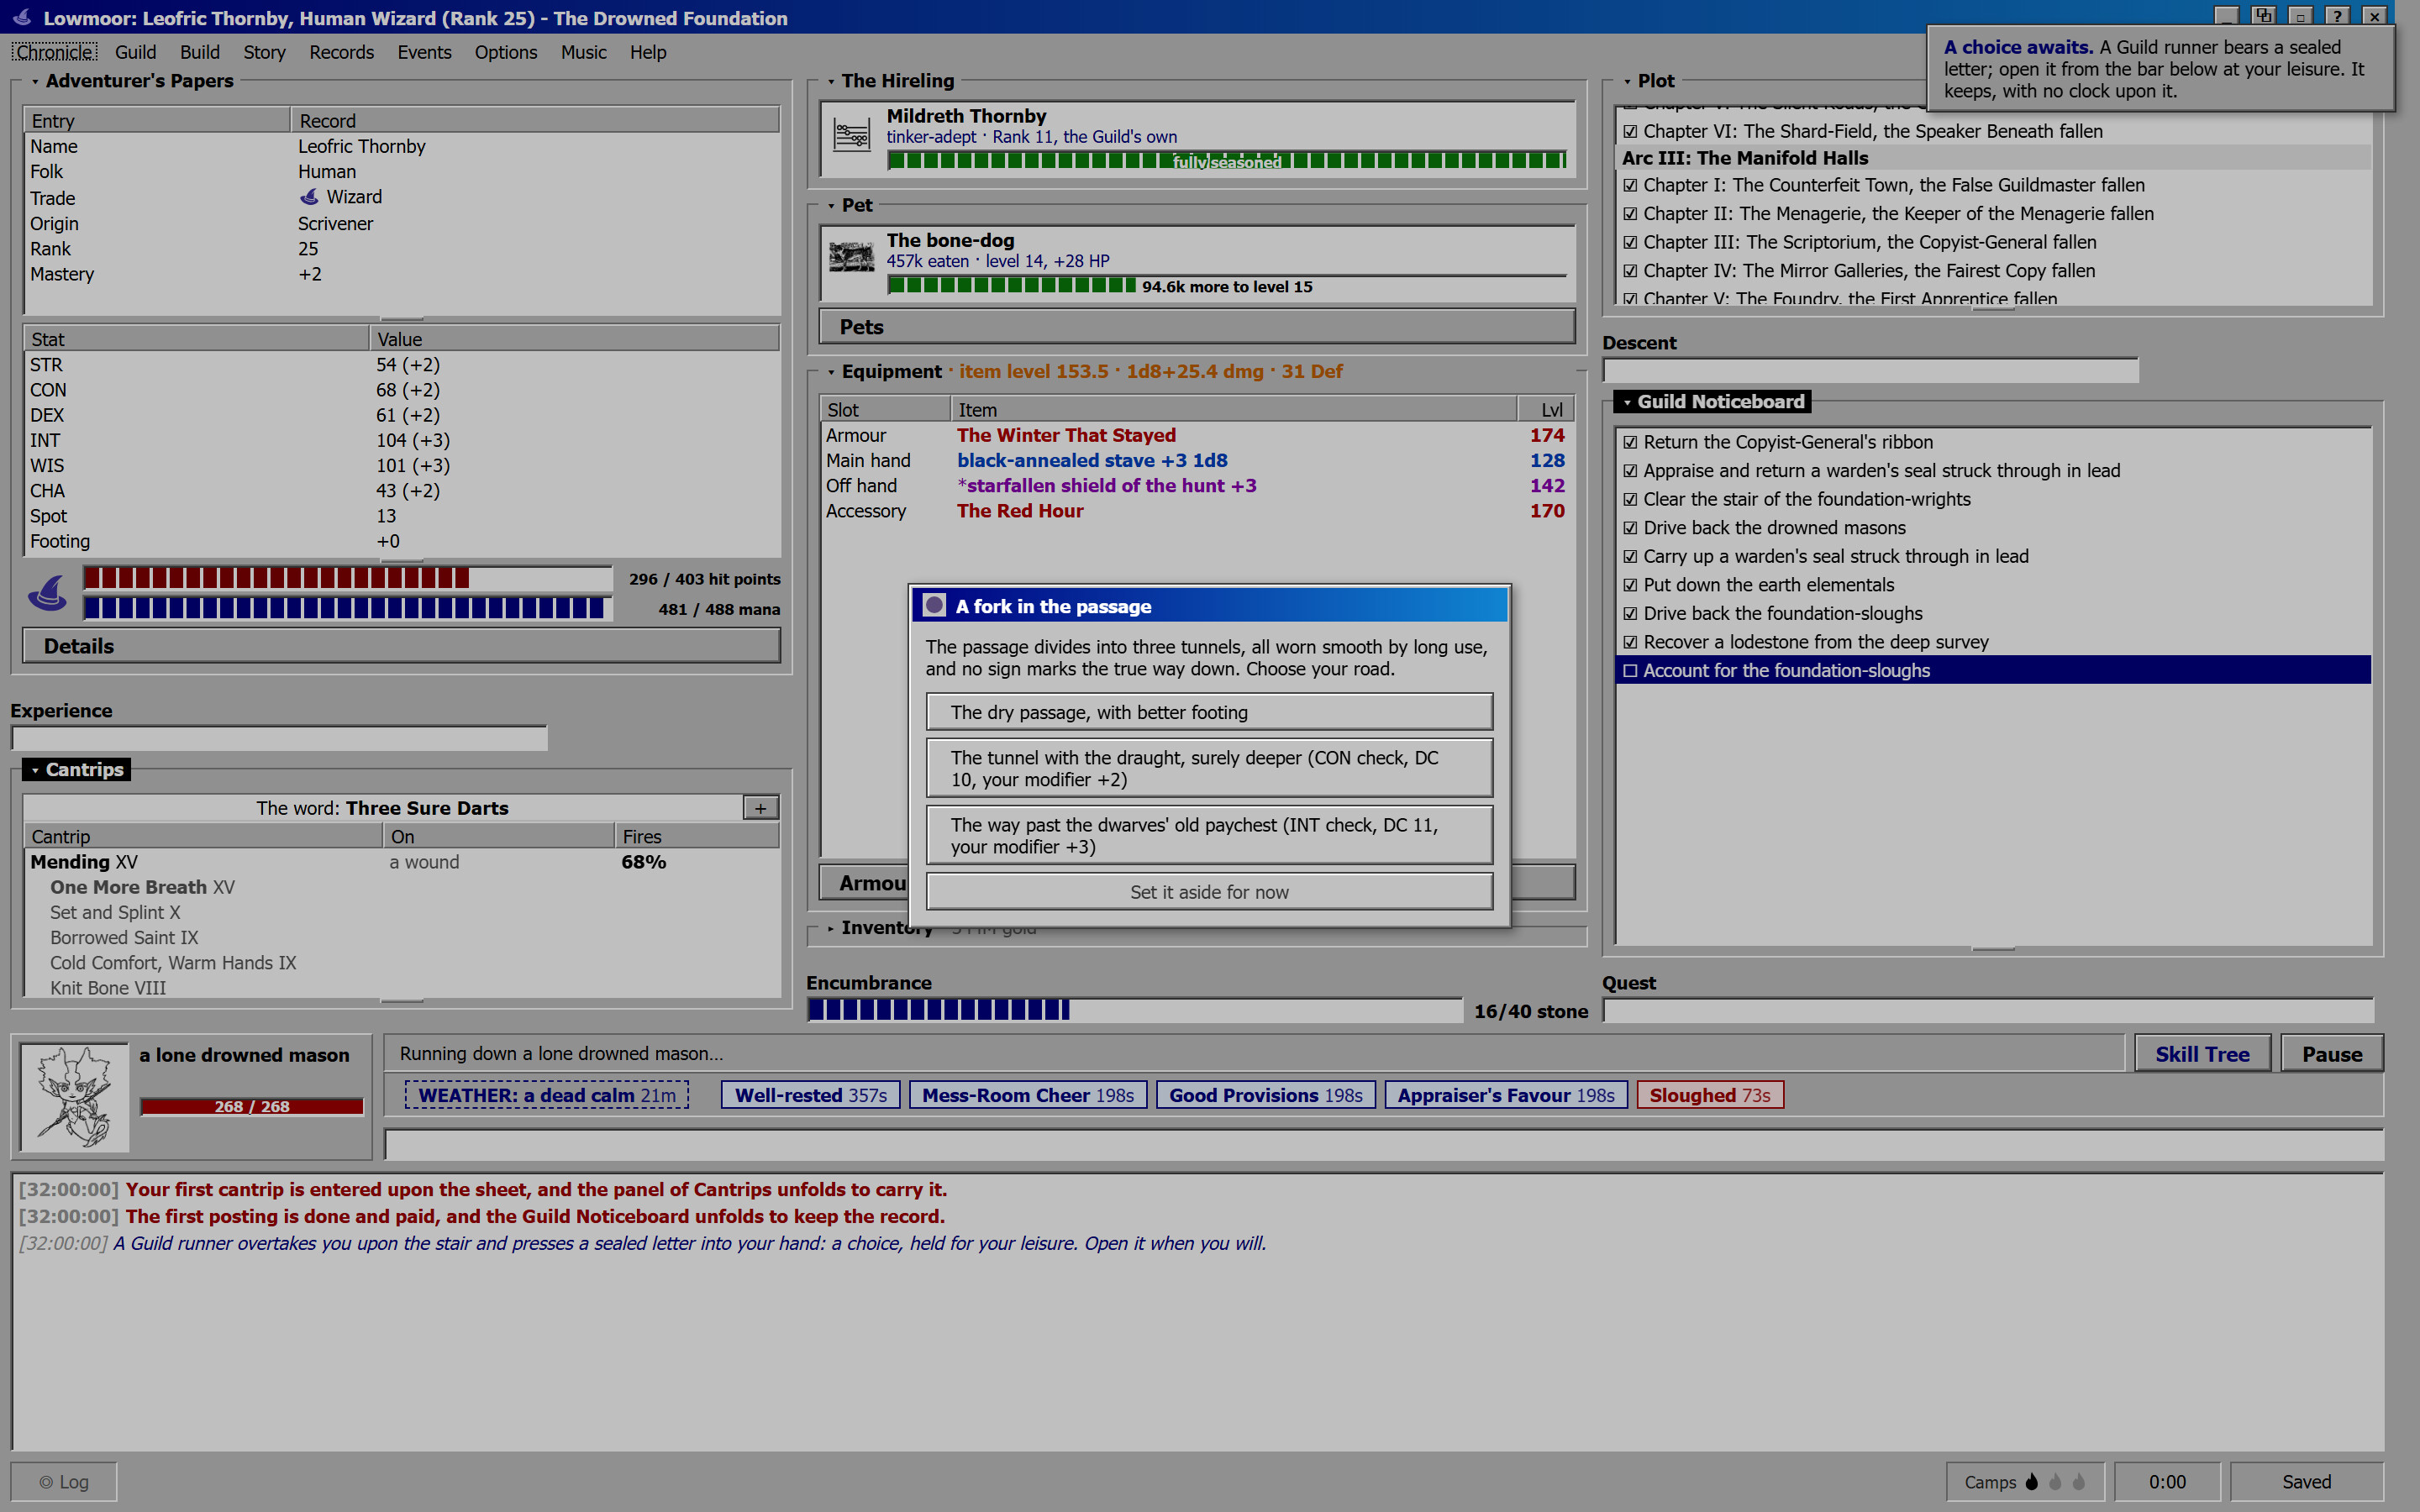Click the round icon in the fork dialog title

(934, 605)
